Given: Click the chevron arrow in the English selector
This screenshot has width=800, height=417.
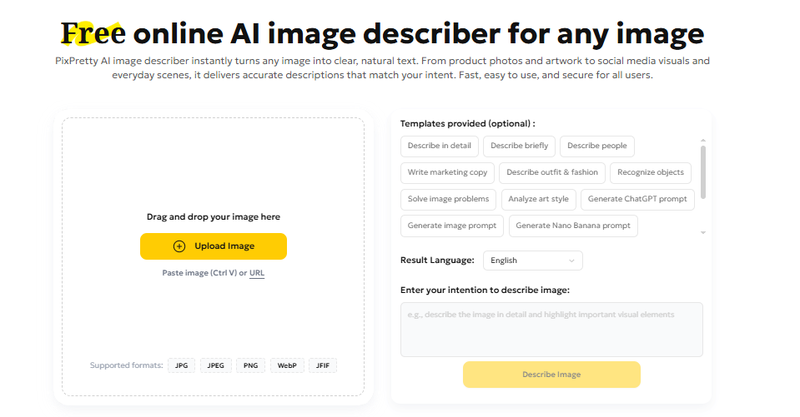Looking at the screenshot, I should (572, 260).
